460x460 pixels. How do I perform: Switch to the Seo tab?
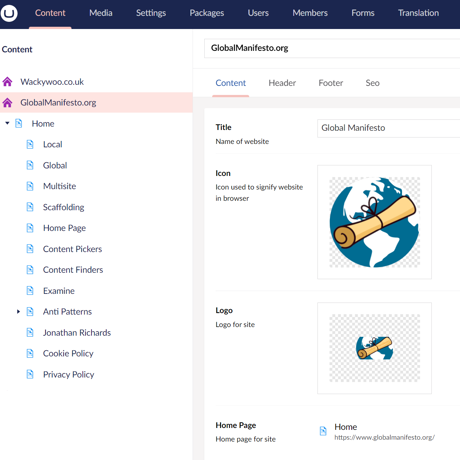coord(372,83)
